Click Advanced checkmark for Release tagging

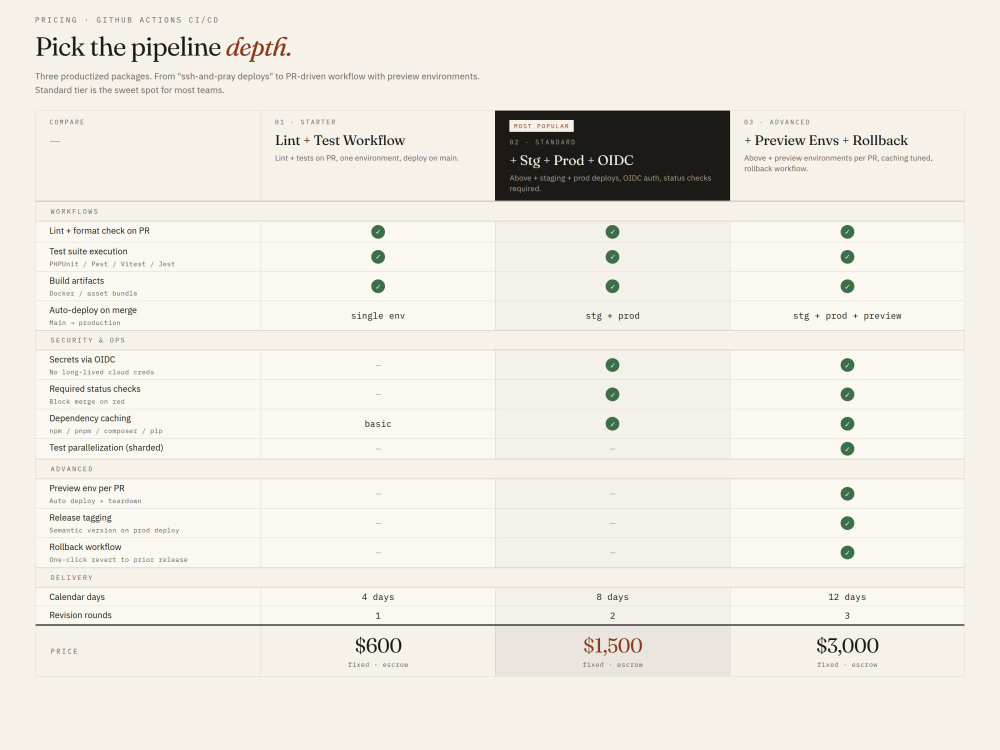click(x=847, y=523)
